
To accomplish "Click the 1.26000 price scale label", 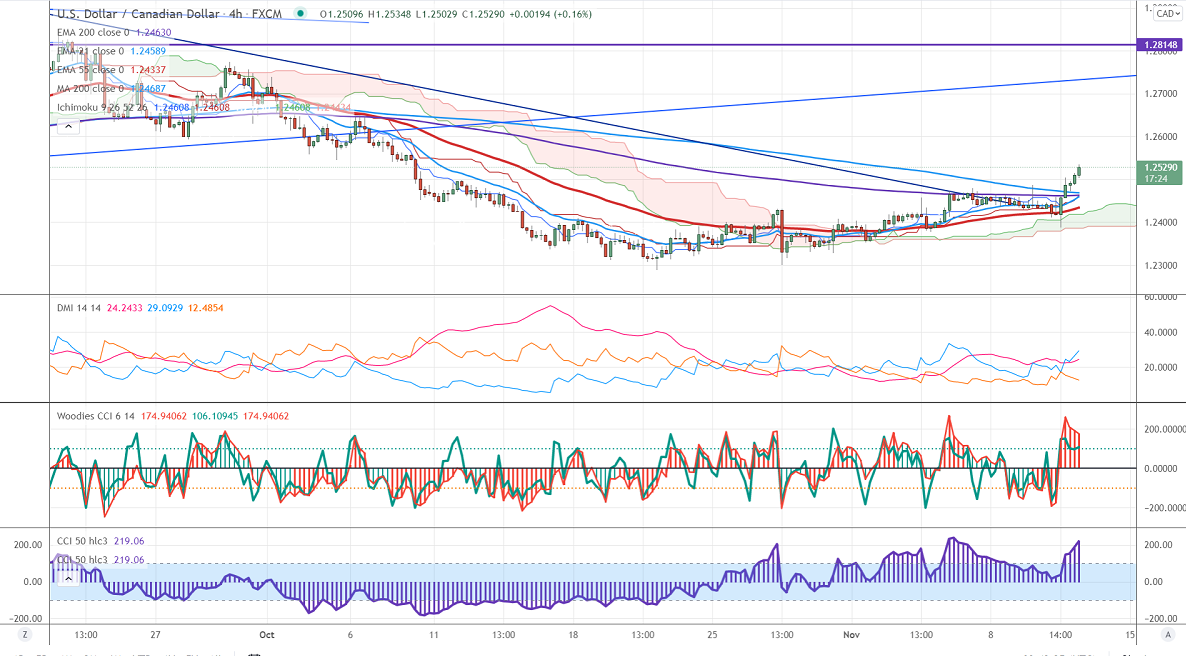I will tap(1160, 137).
